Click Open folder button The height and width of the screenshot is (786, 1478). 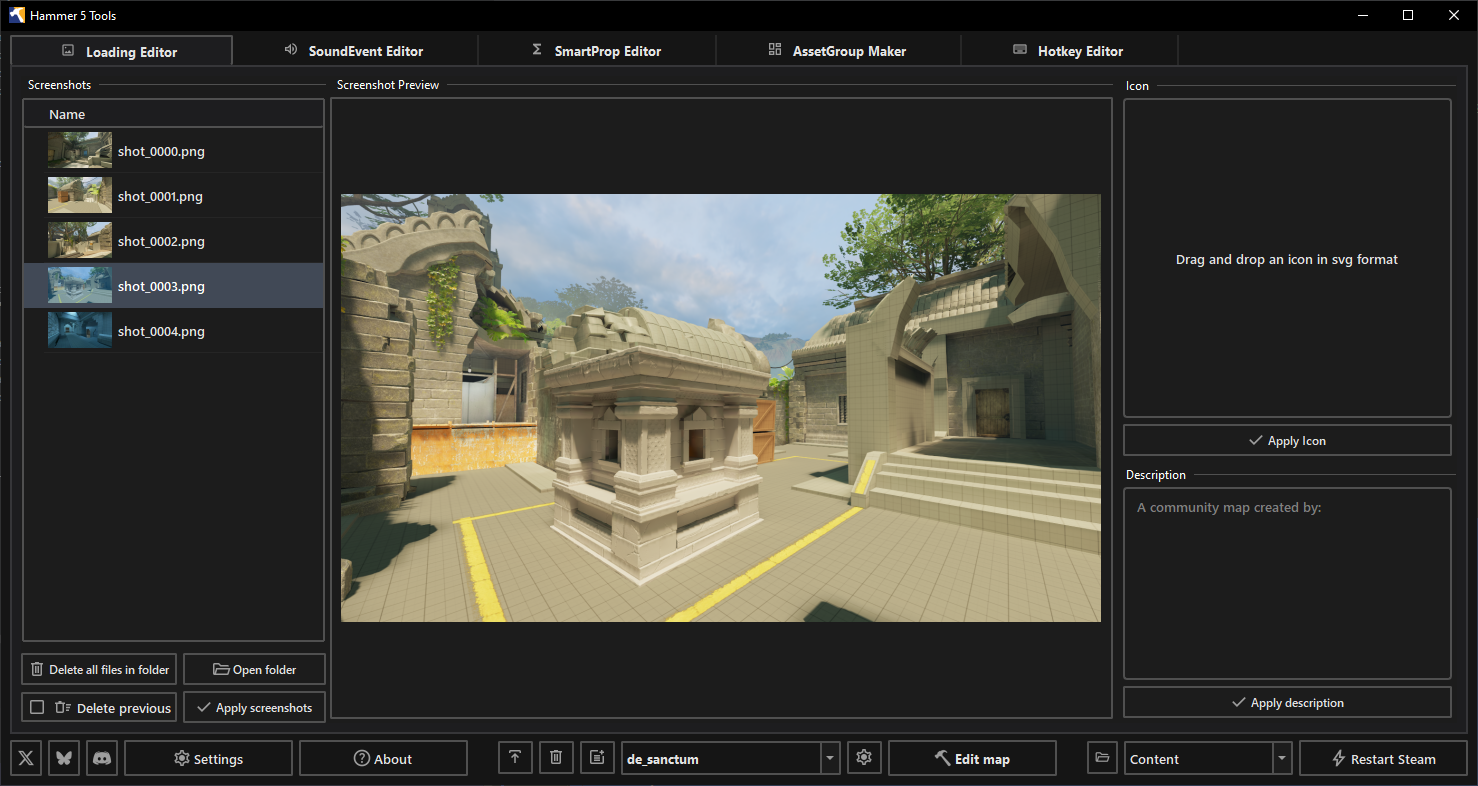pyautogui.click(x=254, y=669)
